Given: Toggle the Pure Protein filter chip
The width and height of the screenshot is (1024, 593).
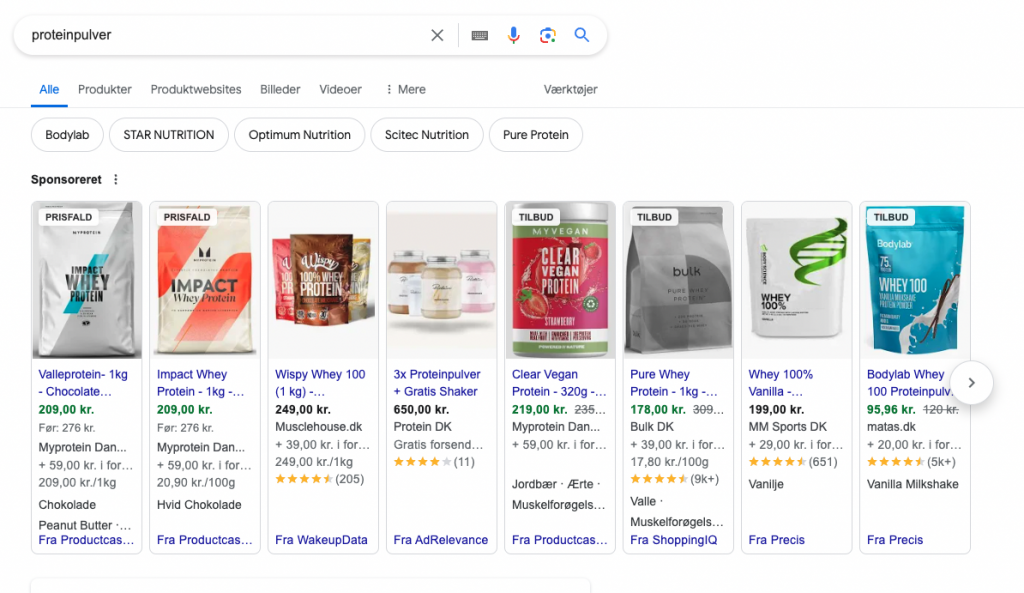Looking at the screenshot, I should [535, 134].
